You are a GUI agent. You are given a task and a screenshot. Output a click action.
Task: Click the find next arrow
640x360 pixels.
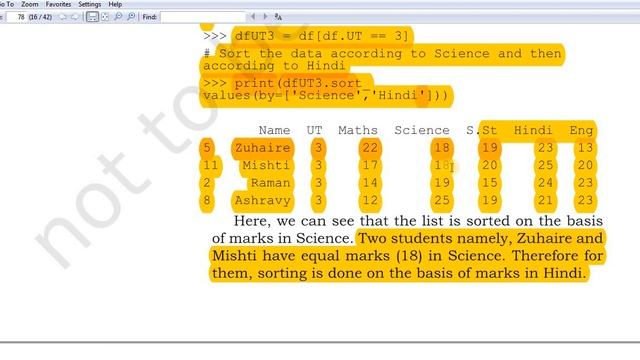[265, 17]
